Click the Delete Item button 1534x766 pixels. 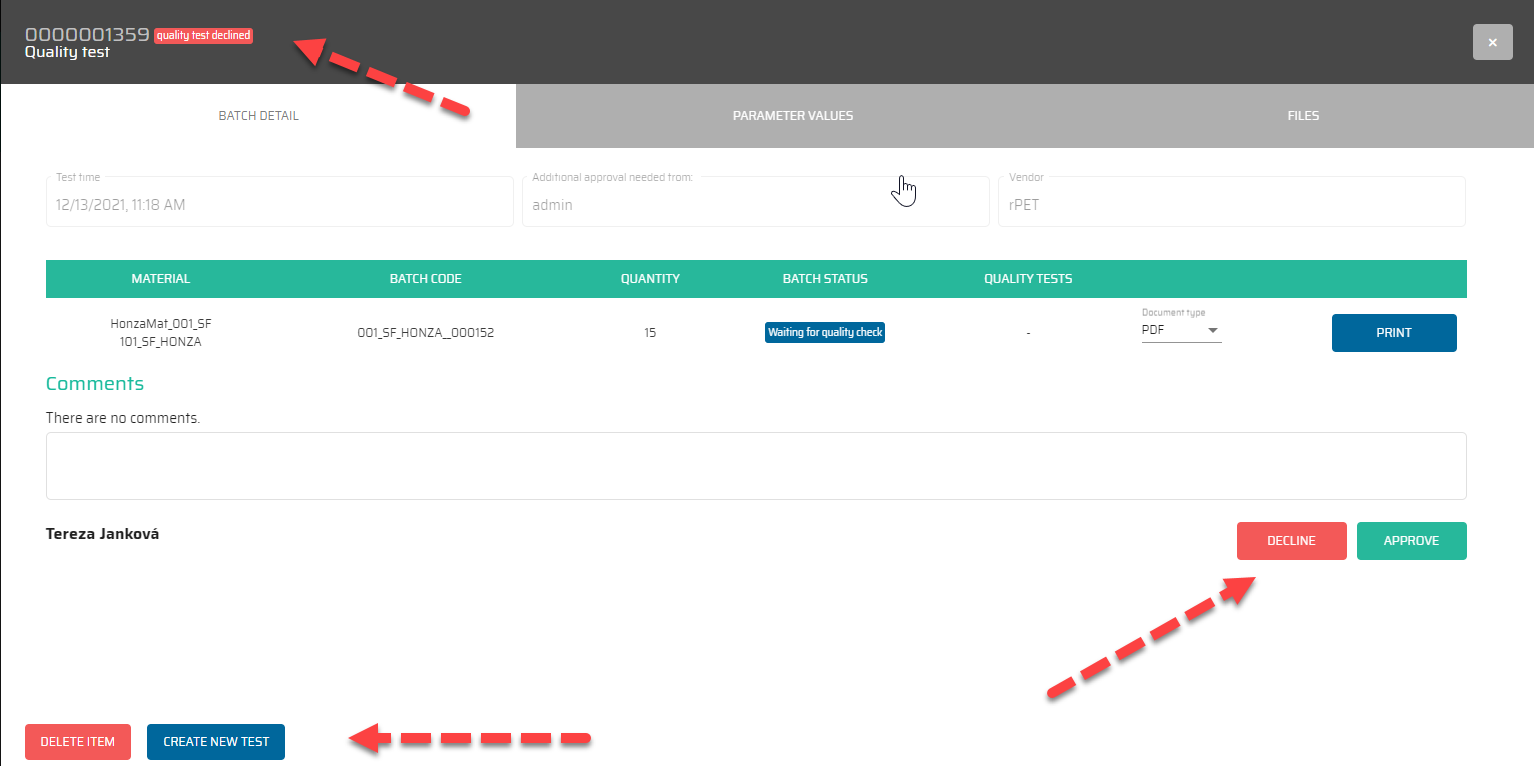click(x=78, y=742)
